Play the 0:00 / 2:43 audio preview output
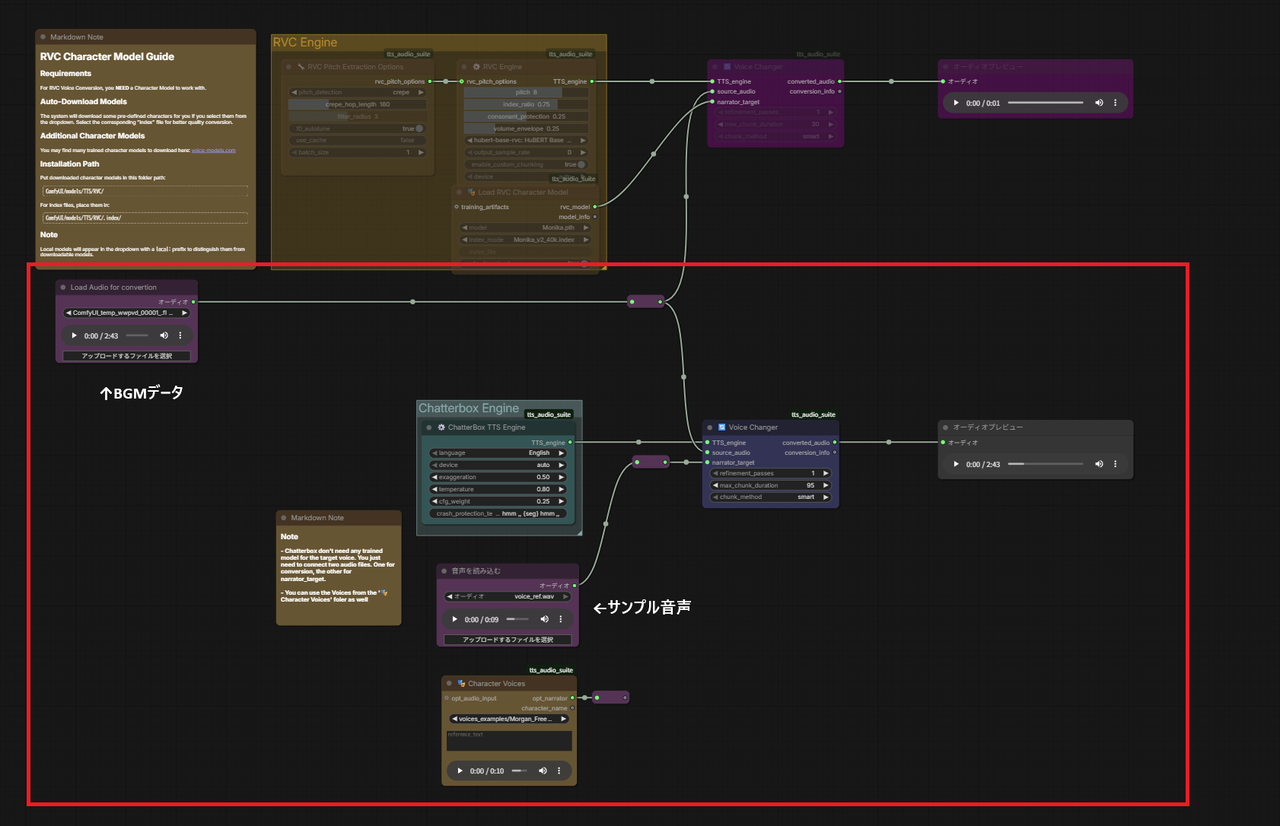1280x826 pixels. (x=955, y=464)
